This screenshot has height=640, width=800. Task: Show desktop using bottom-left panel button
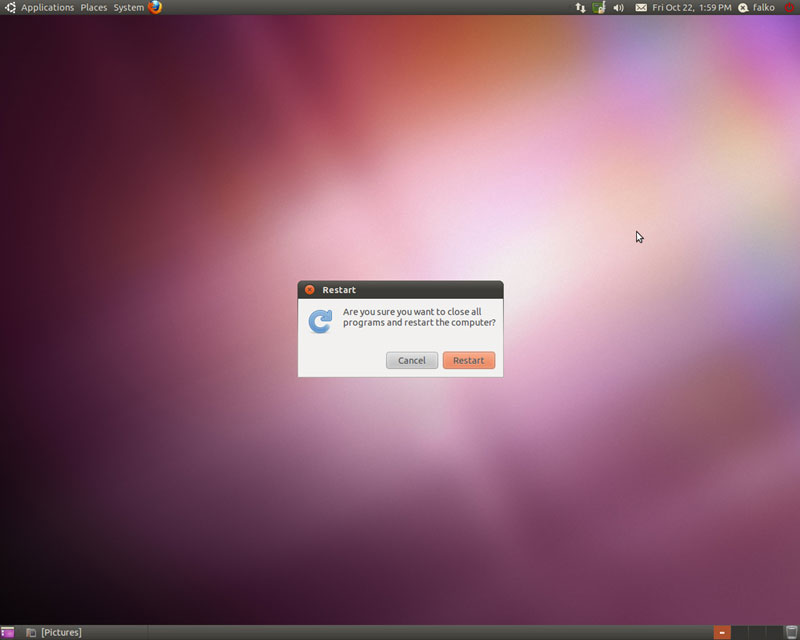pos(7,632)
